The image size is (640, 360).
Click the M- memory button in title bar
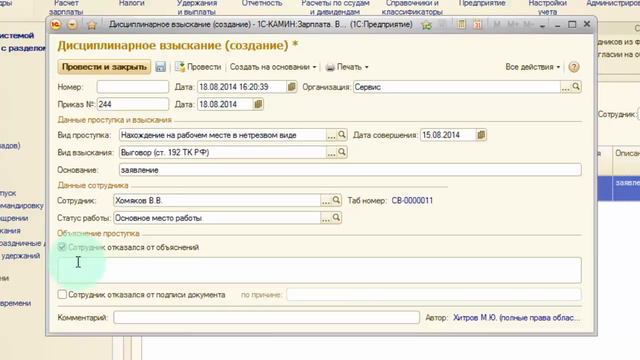[528, 25]
